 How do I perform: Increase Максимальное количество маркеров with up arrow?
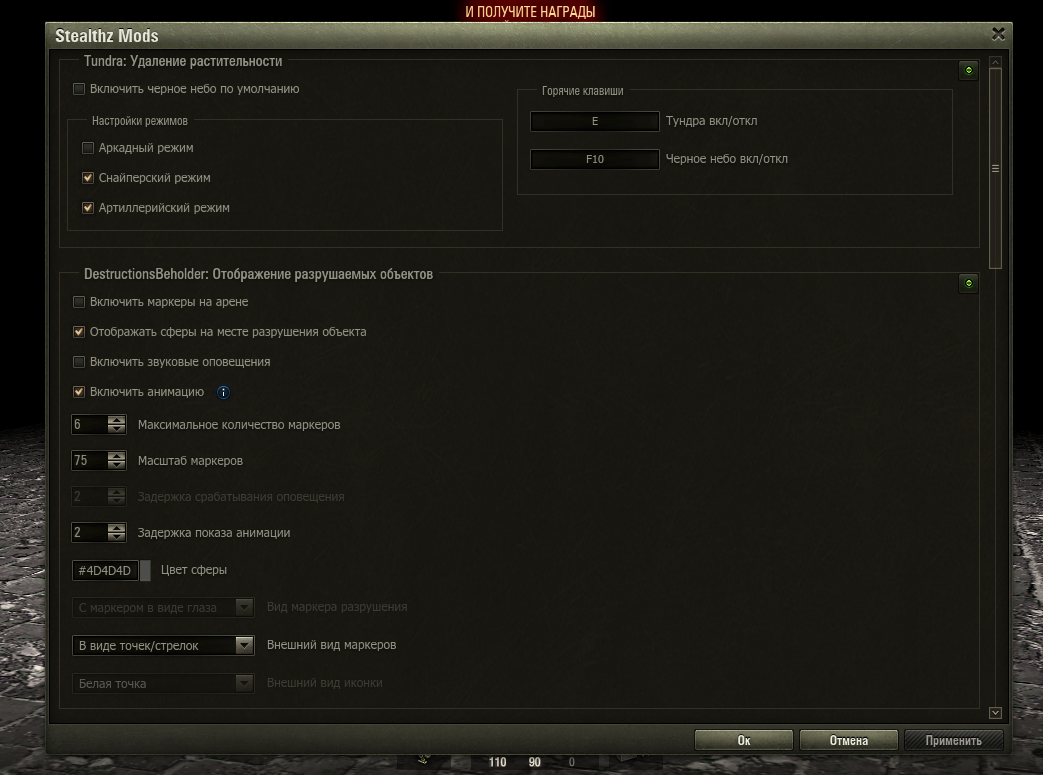coord(117,420)
